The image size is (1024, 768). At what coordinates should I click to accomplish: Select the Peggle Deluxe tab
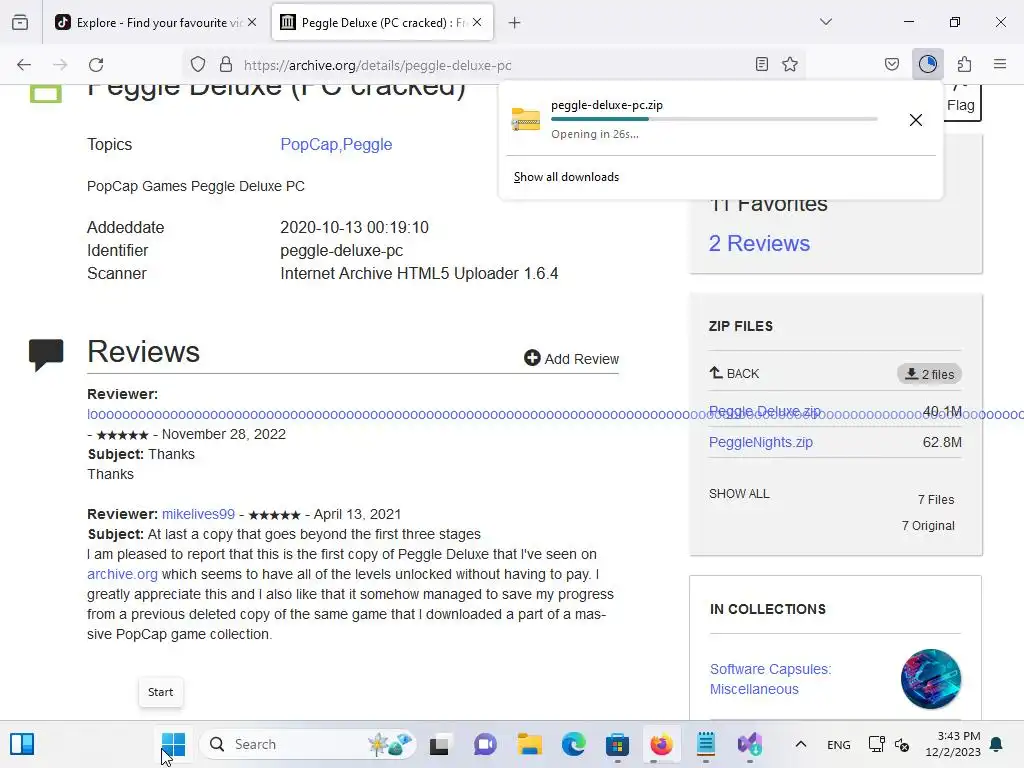tap(382, 22)
